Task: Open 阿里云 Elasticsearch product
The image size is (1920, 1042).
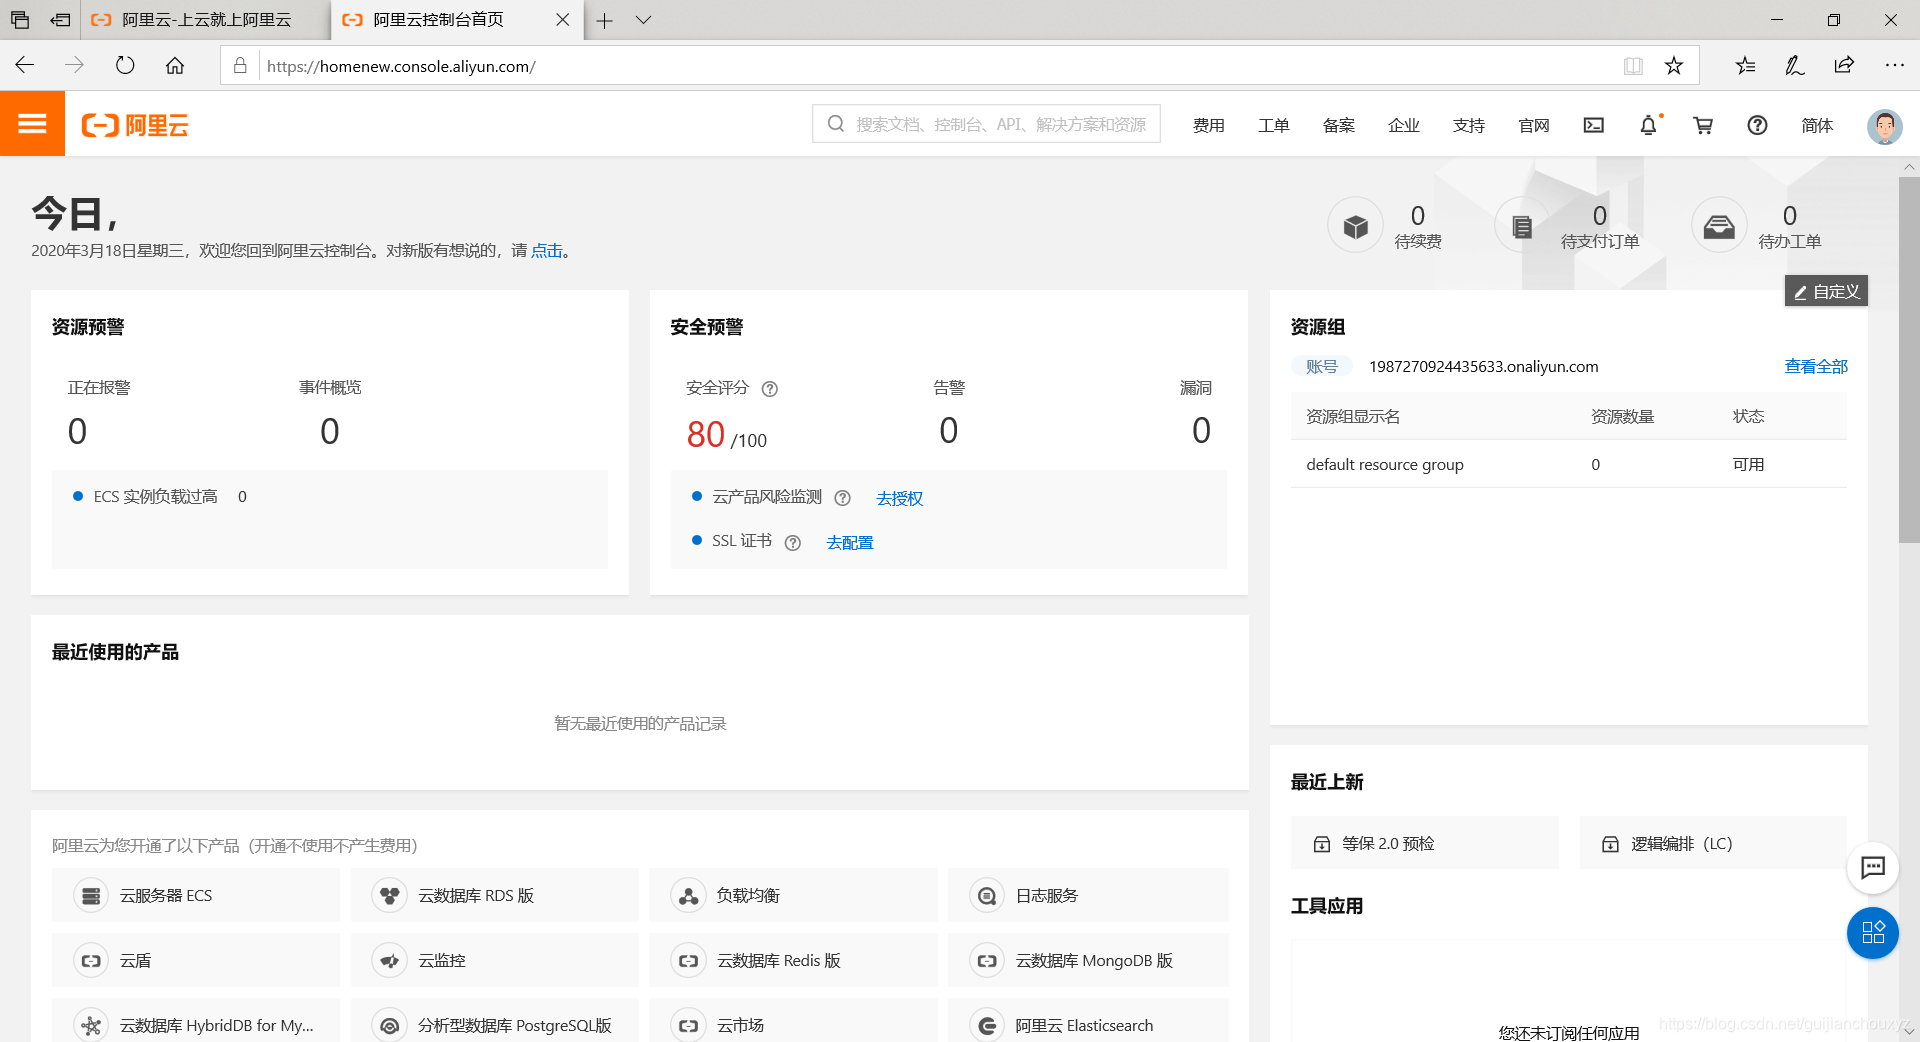Action: (x=1088, y=1020)
